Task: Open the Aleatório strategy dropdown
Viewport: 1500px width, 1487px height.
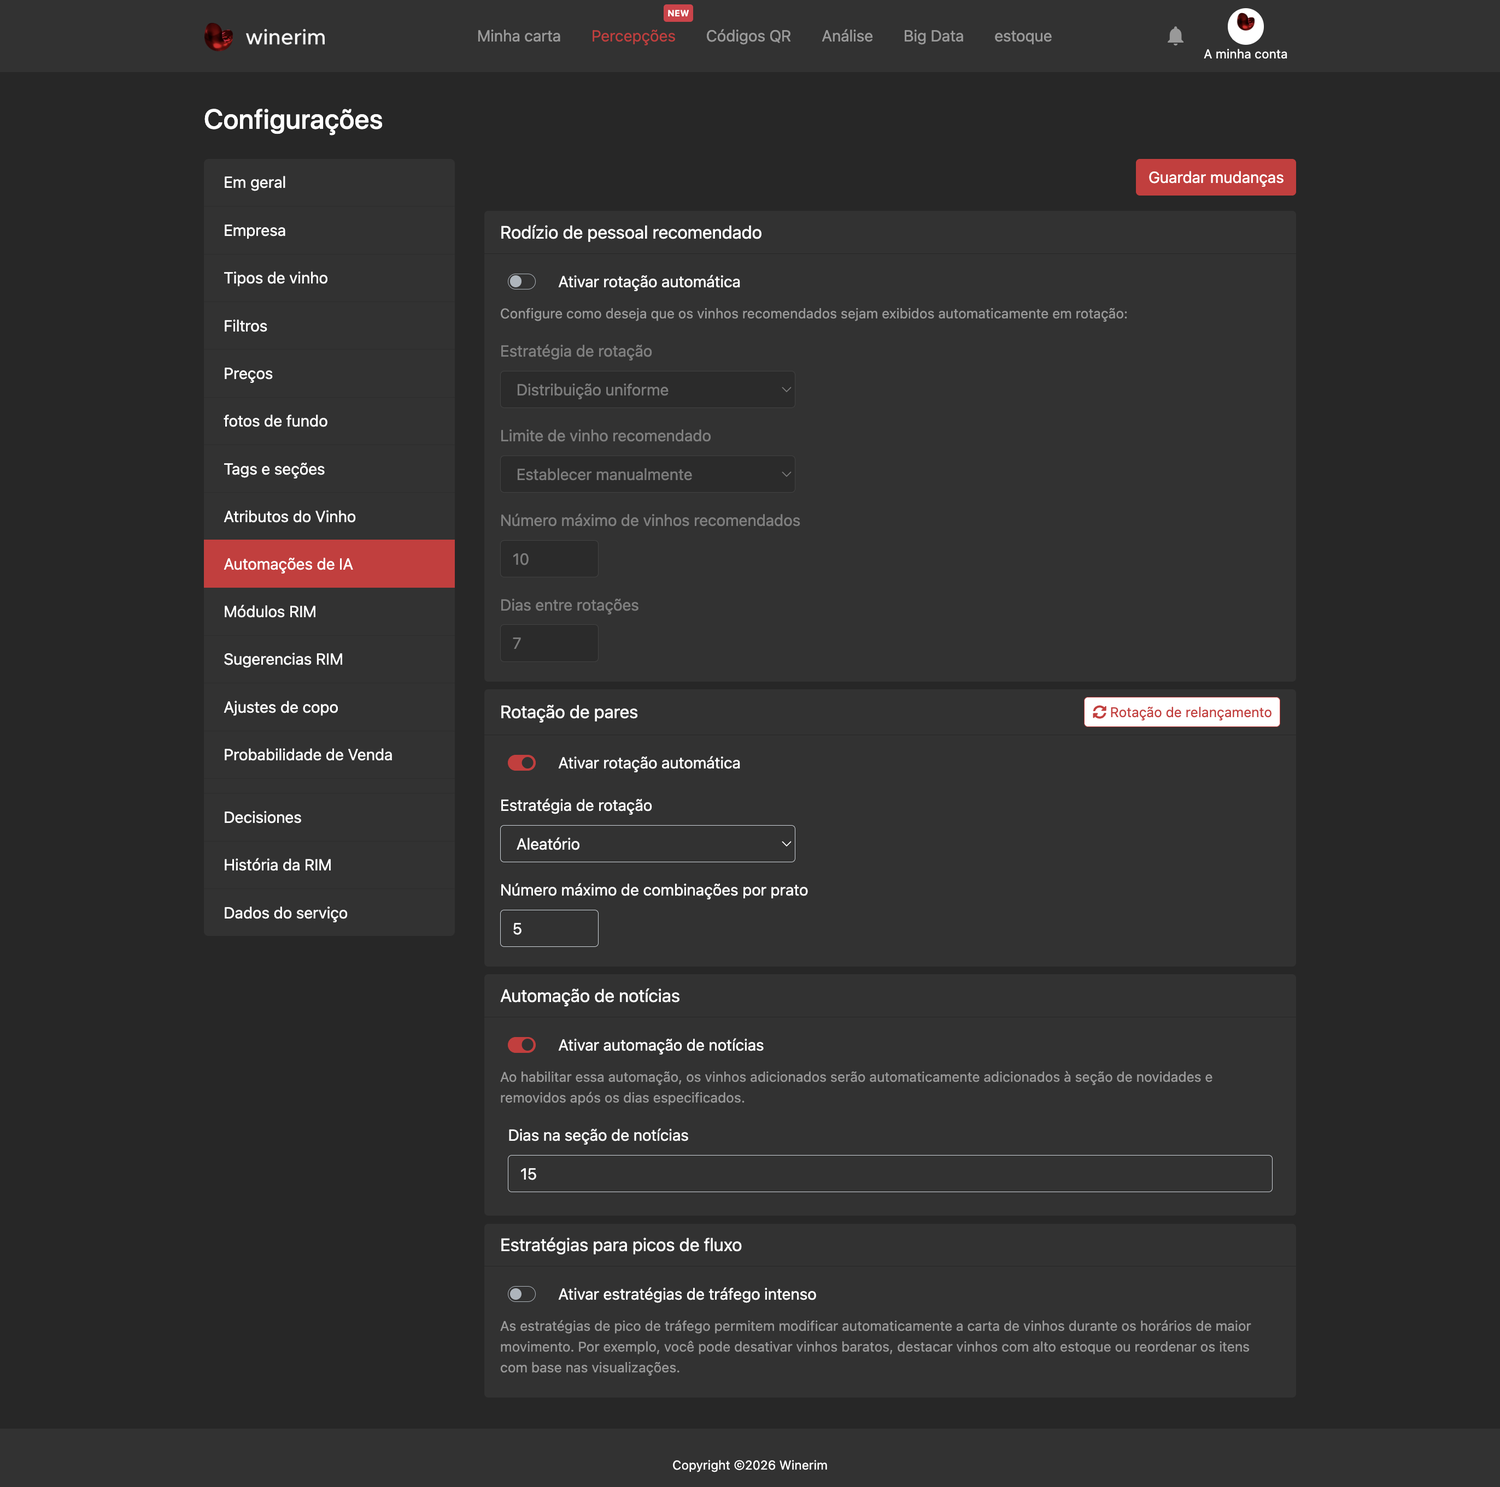Action: click(647, 844)
